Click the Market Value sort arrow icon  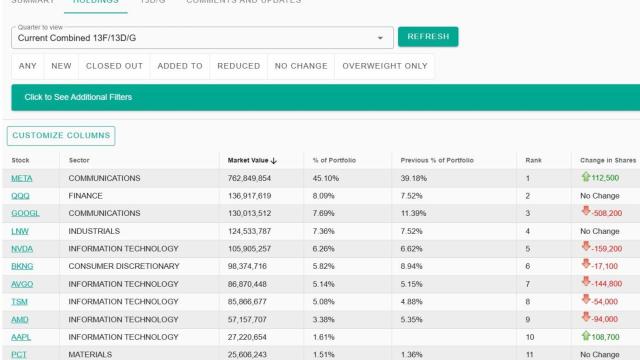(274, 160)
